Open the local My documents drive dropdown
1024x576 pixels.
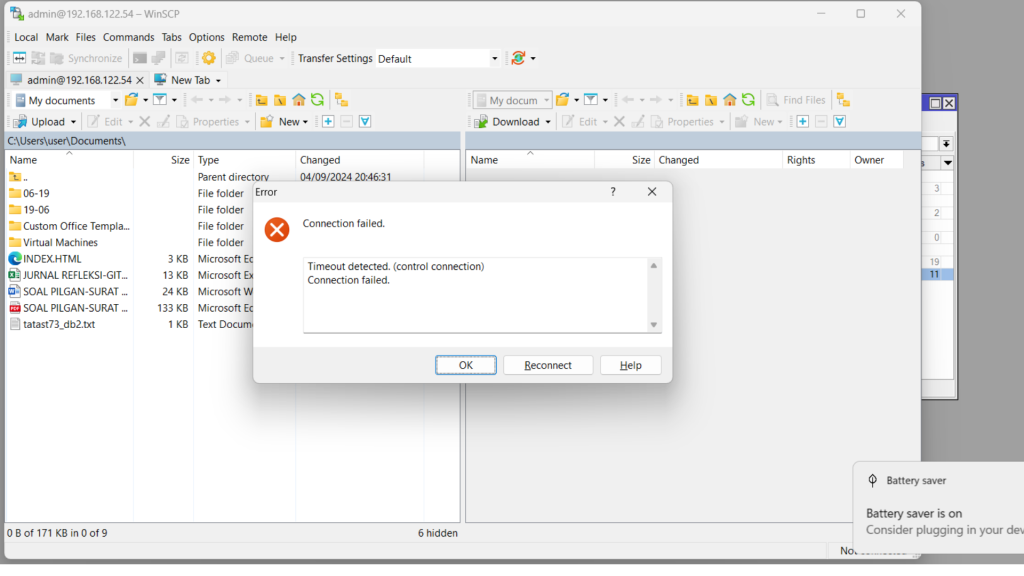coord(115,100)
